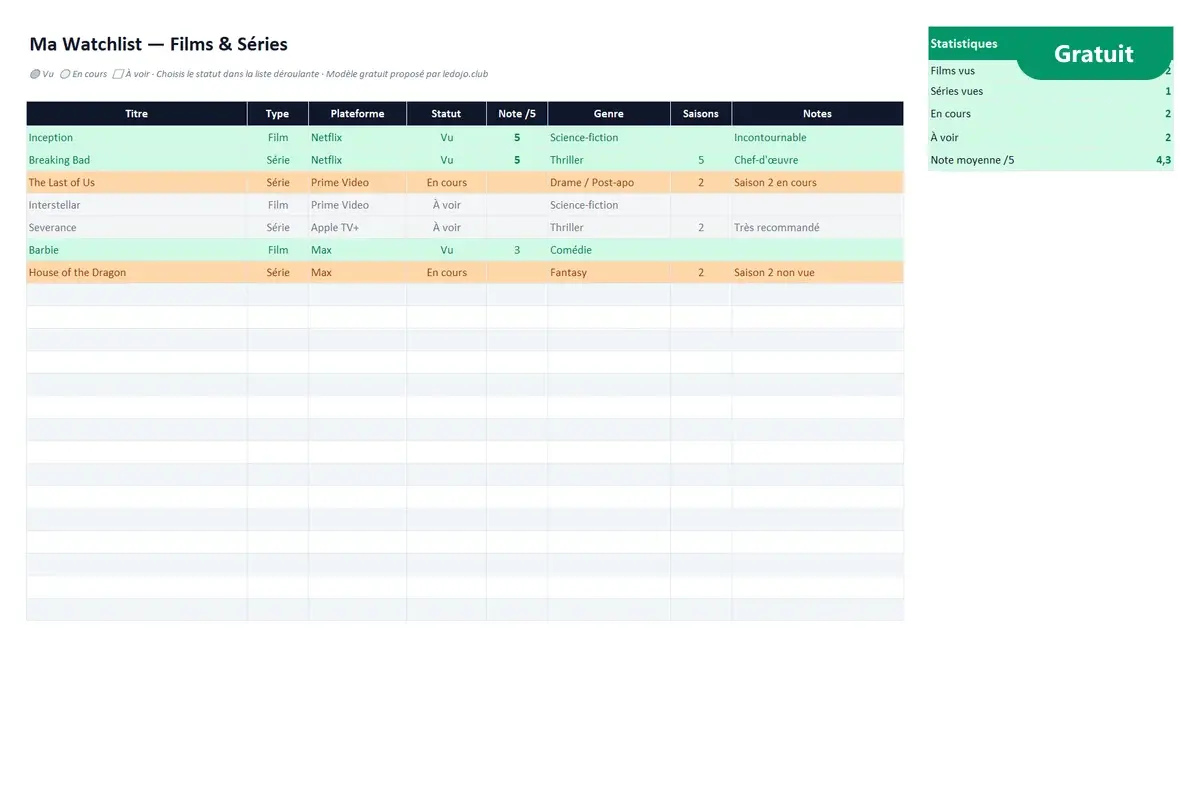This screenshot has height=800, width=1200.
Task: Select the "Films vus" statistics label
Action: point(953,71)
